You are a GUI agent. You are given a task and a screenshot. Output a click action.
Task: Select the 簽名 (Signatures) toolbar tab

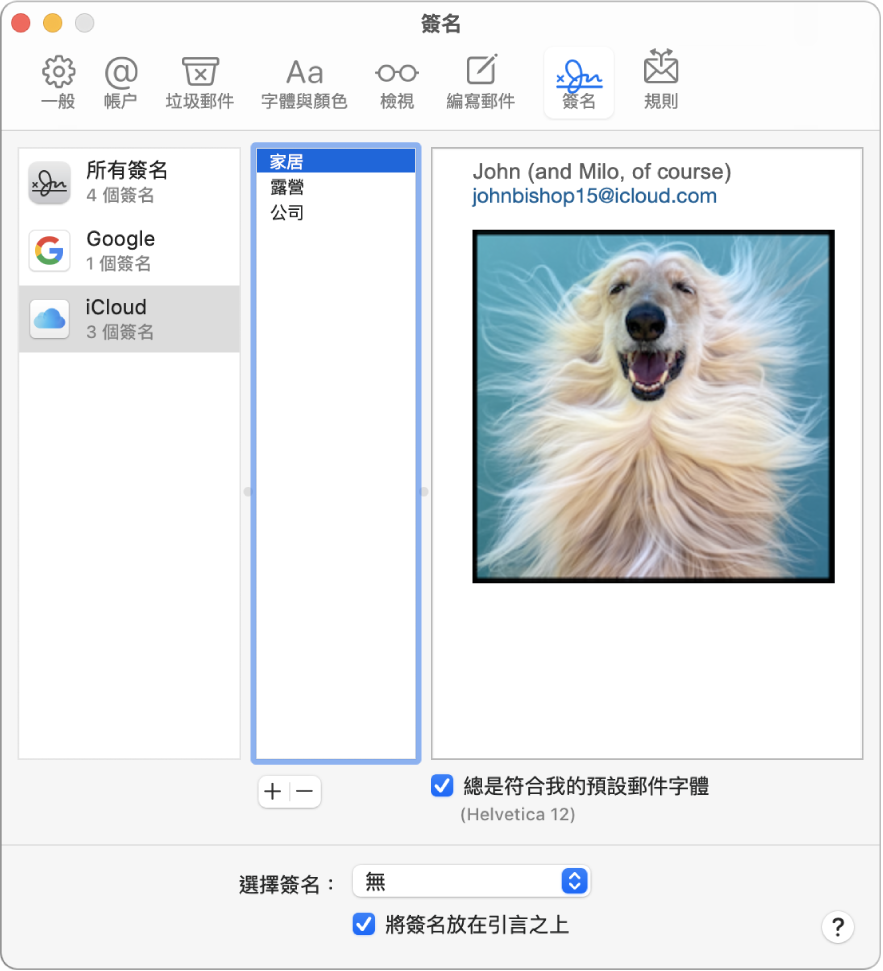click(578, 83)
